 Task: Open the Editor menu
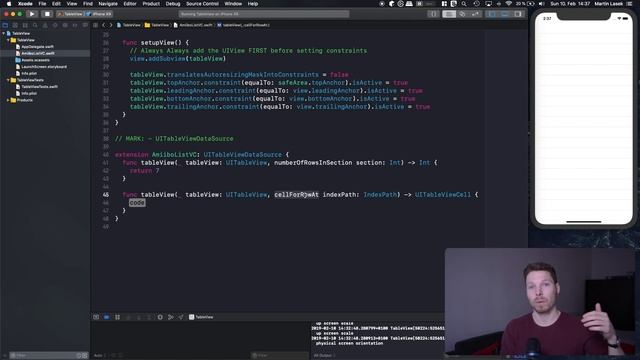(130, 4)
